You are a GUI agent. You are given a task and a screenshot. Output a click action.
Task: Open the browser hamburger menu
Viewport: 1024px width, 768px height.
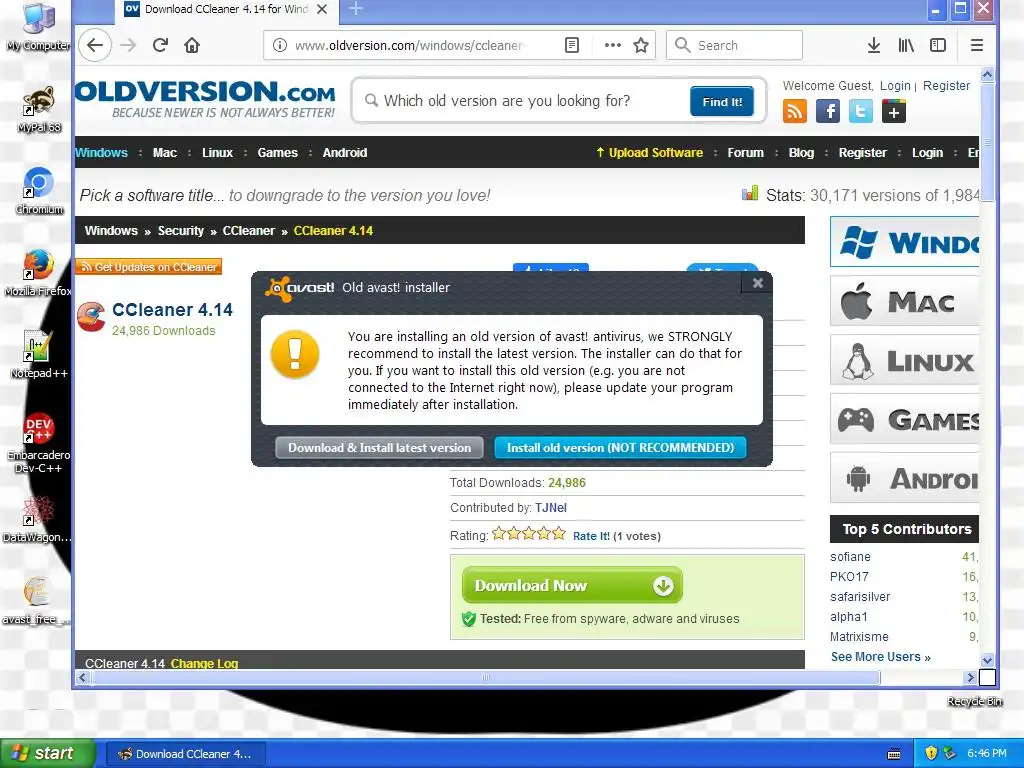tap(977, 45)
